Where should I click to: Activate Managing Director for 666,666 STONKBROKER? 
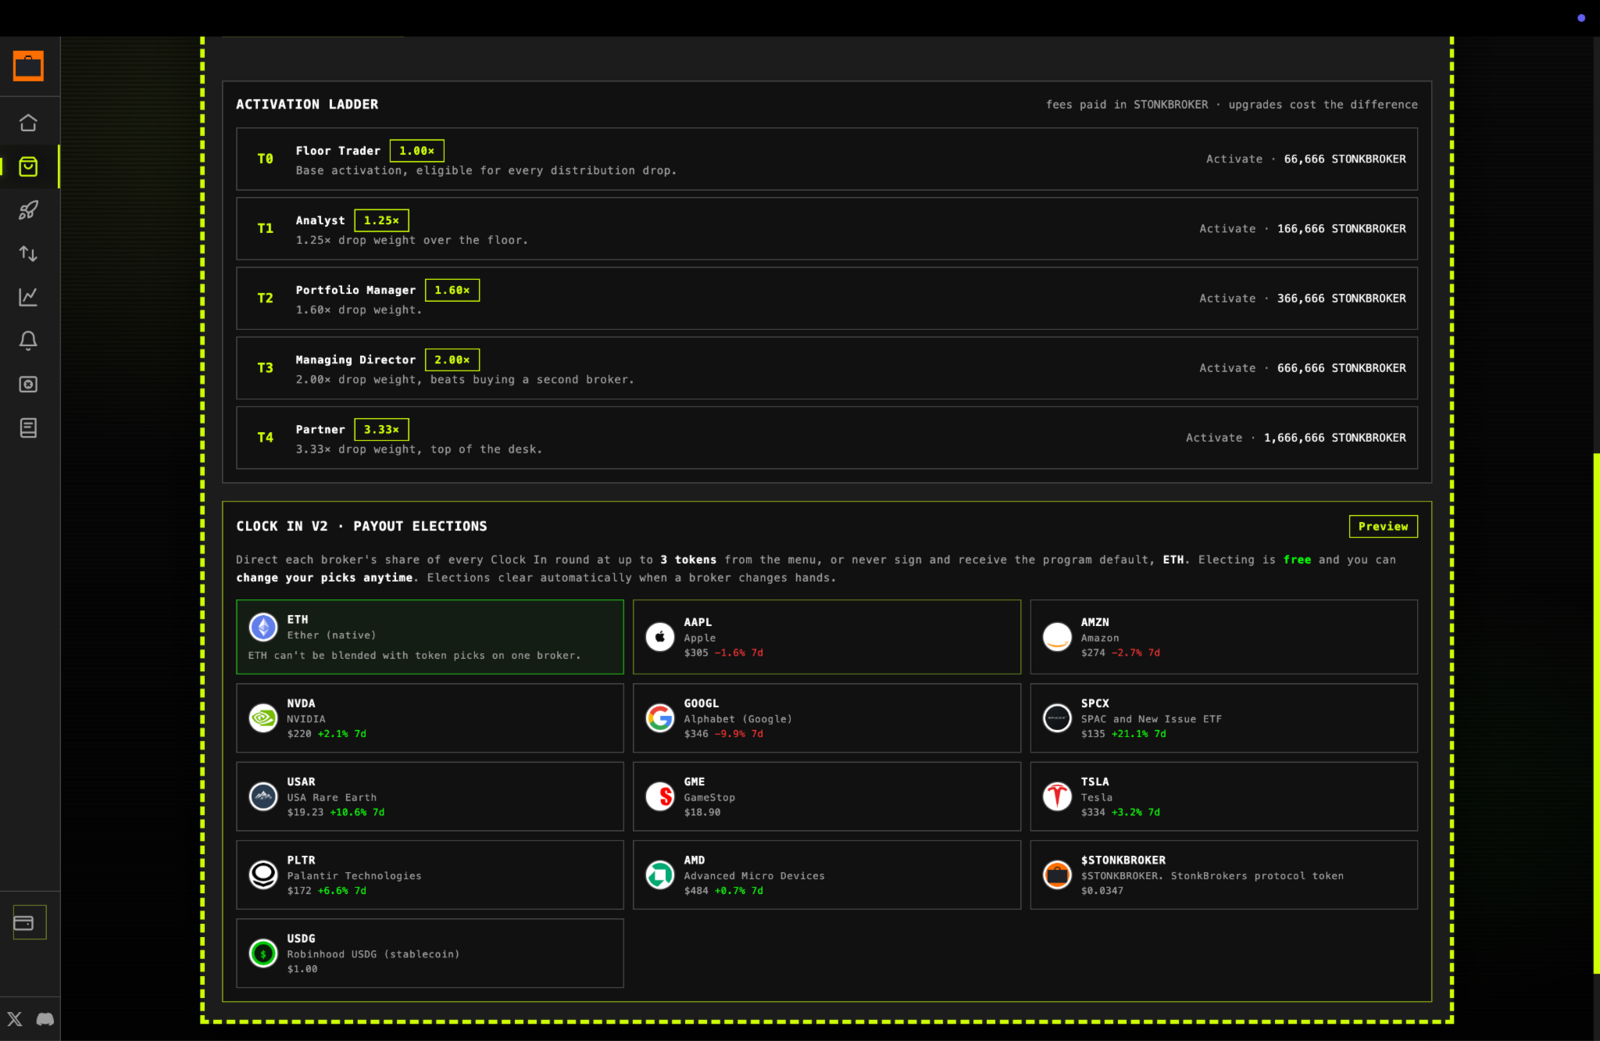pos(1302,368)
